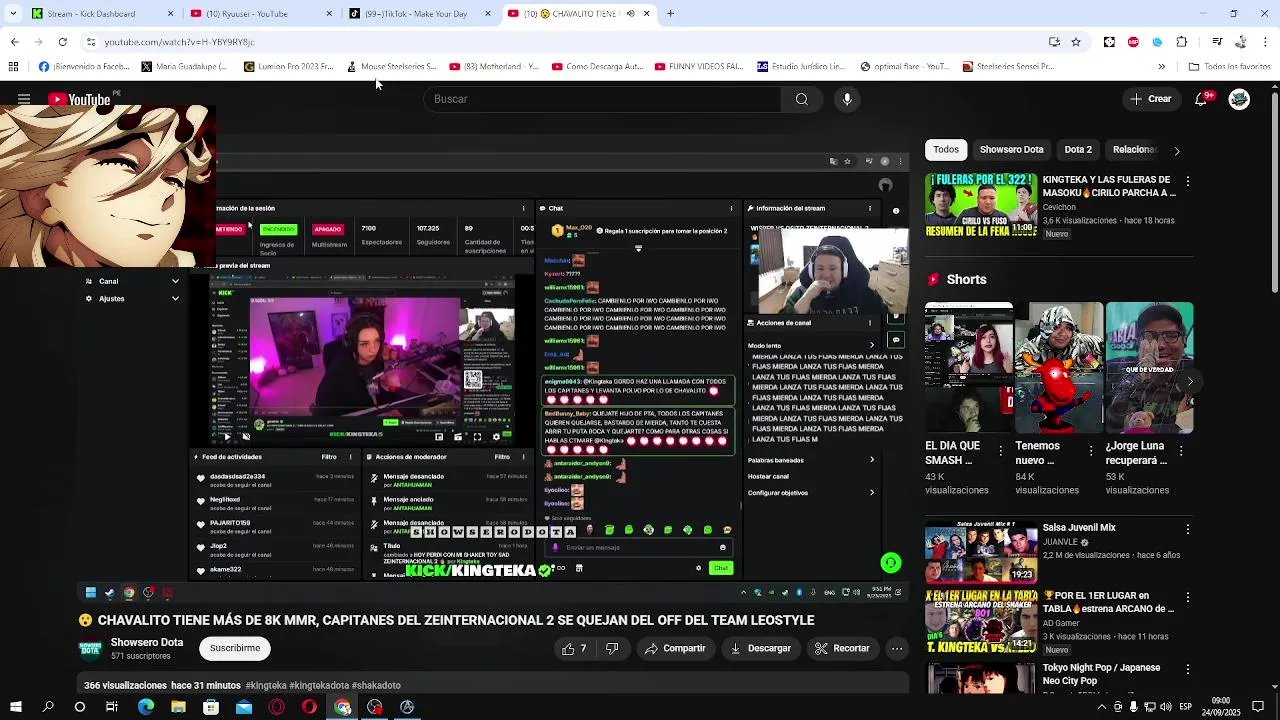Launch Microsoft Edge from taskbar
The width and height of the screenshot is (1280, 720).
click(x=145, y=707)
